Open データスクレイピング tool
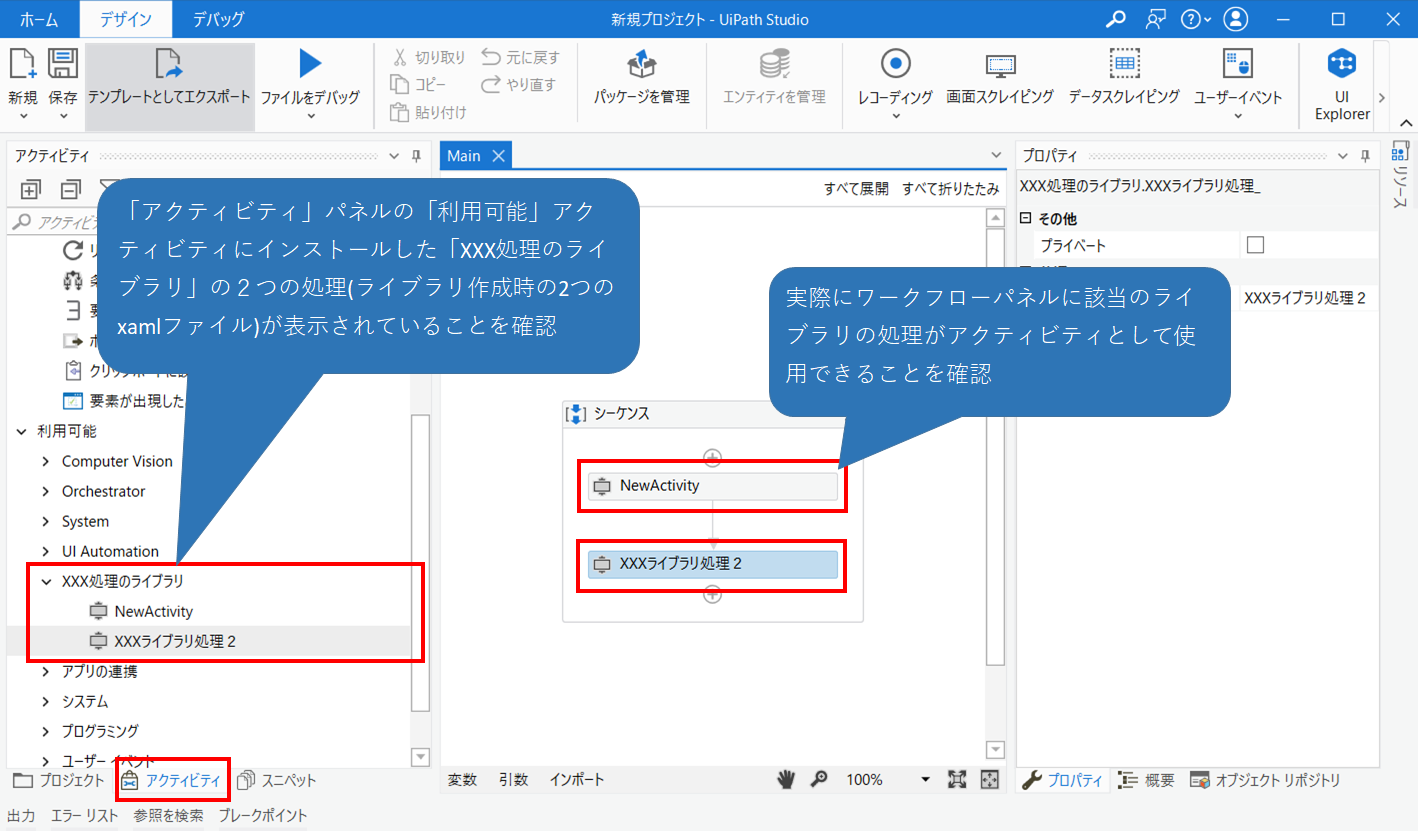Screen dimensions: 1418x831 (x=1124, y=80)
